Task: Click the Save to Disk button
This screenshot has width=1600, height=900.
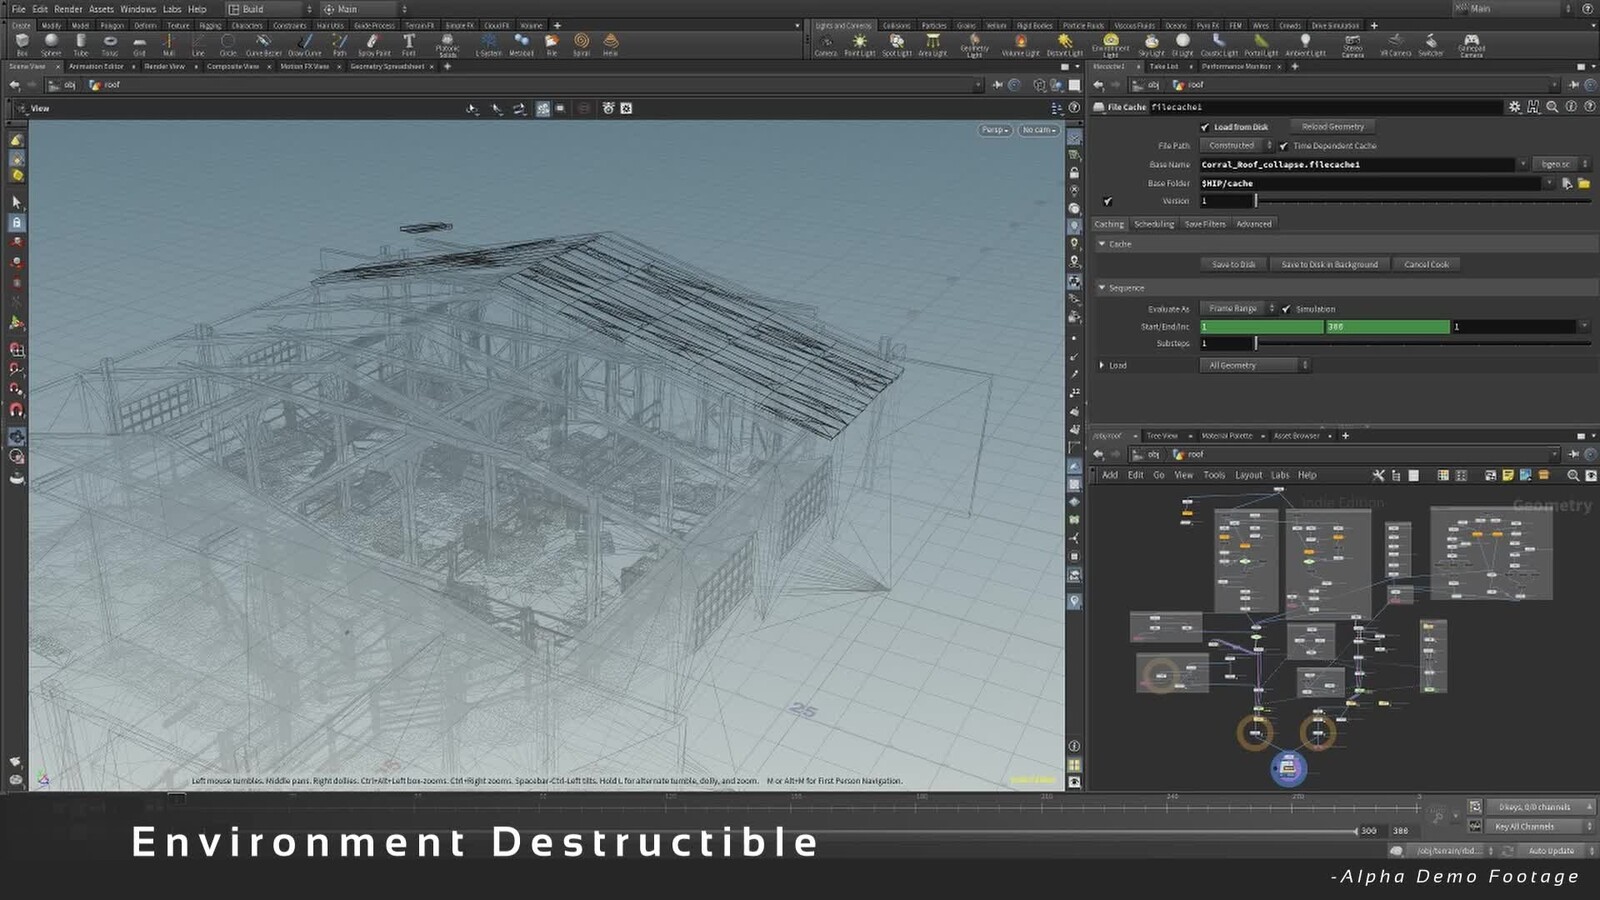Action: coord(1233,265)
